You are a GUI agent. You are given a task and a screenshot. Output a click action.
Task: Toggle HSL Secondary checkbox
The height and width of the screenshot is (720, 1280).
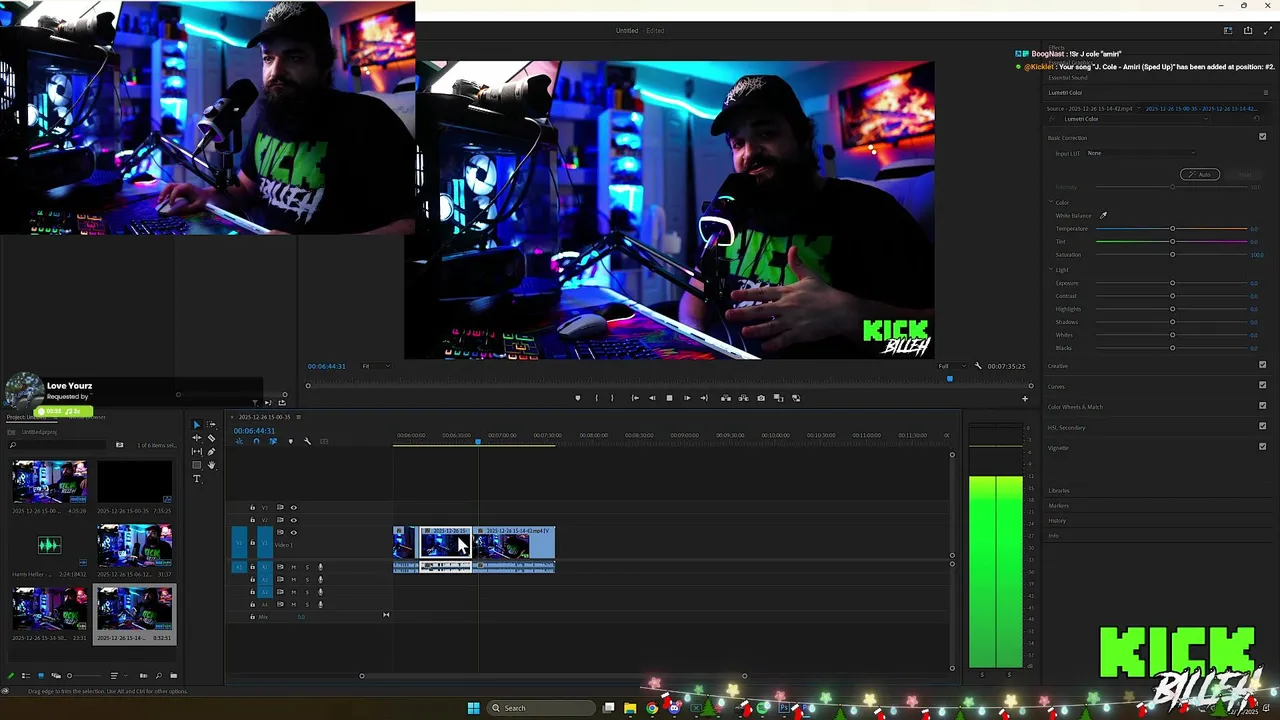(1262, 426)
